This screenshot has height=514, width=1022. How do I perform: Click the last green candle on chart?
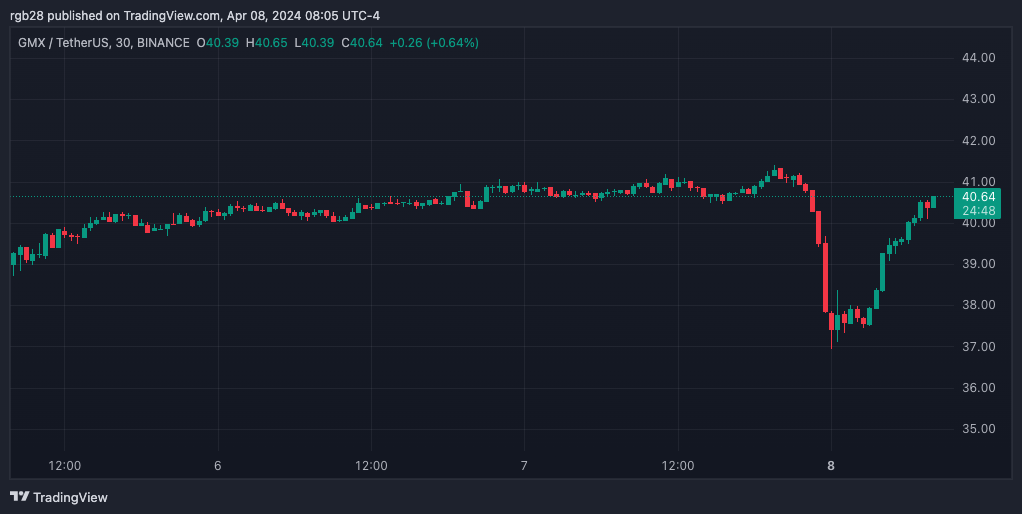(x=934, y=201)
